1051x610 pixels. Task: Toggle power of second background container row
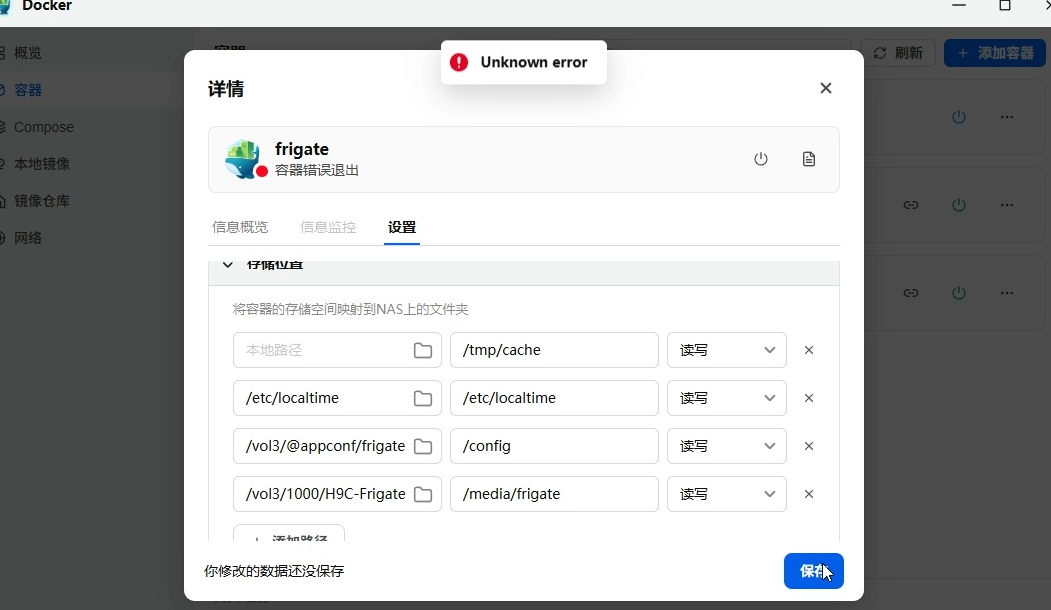tap(959, 205)
